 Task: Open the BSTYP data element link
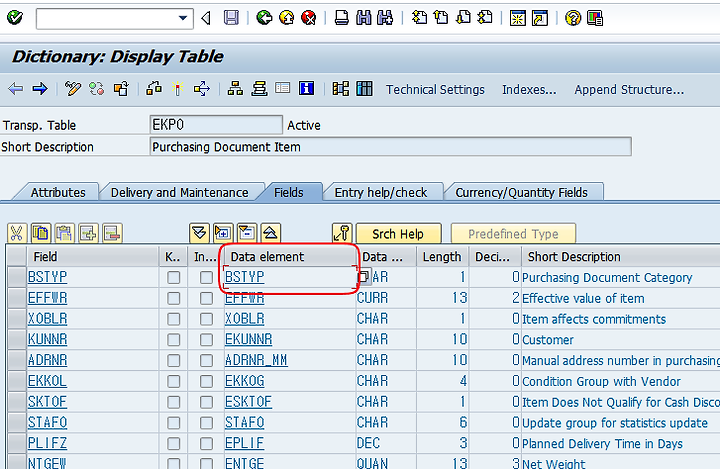click(x=245, y=277)
